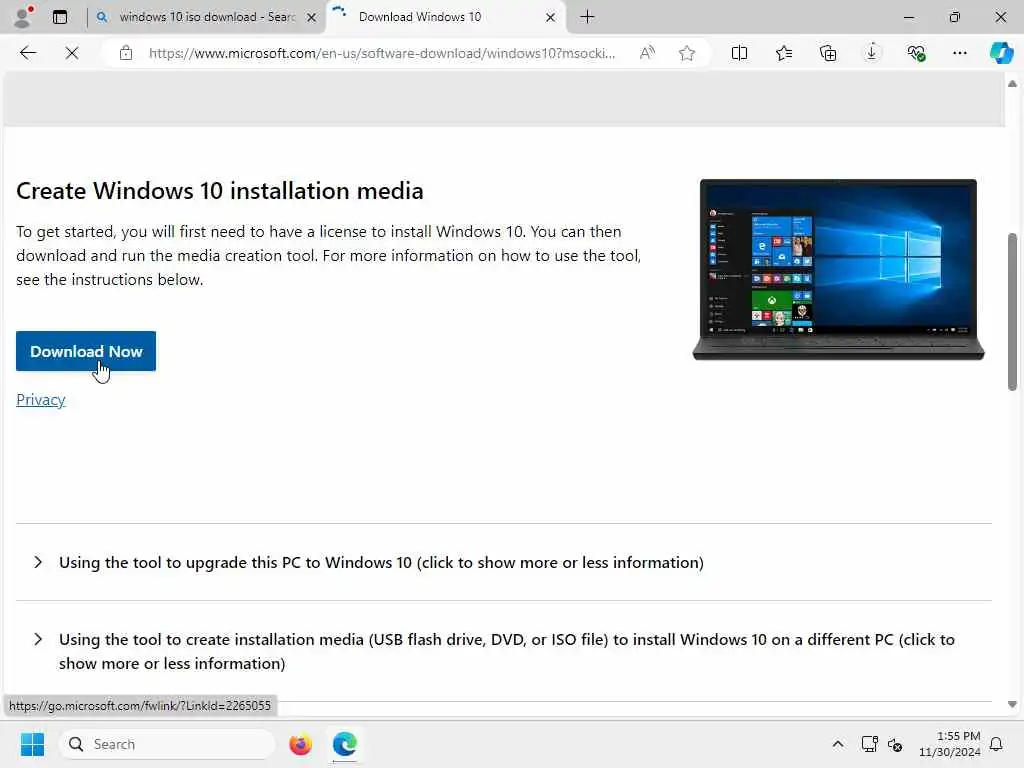Open Browser essentials heart icon
This screenshot has height=768, width=1024.
click(x=916, y=53)
